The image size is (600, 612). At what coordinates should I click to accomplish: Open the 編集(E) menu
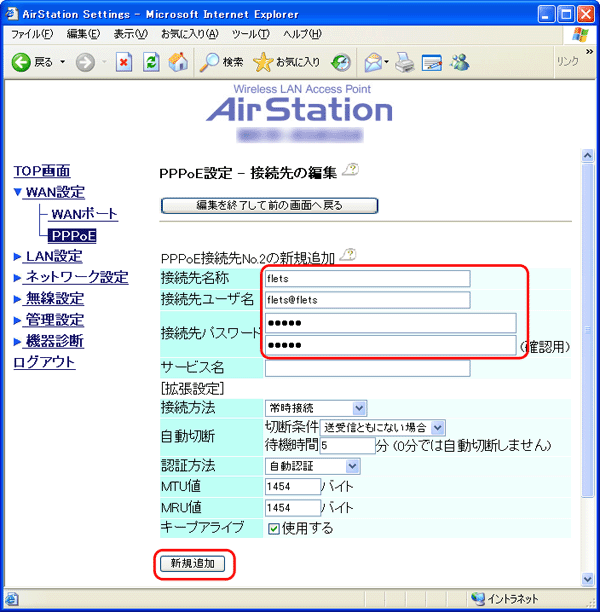[83, 34]
